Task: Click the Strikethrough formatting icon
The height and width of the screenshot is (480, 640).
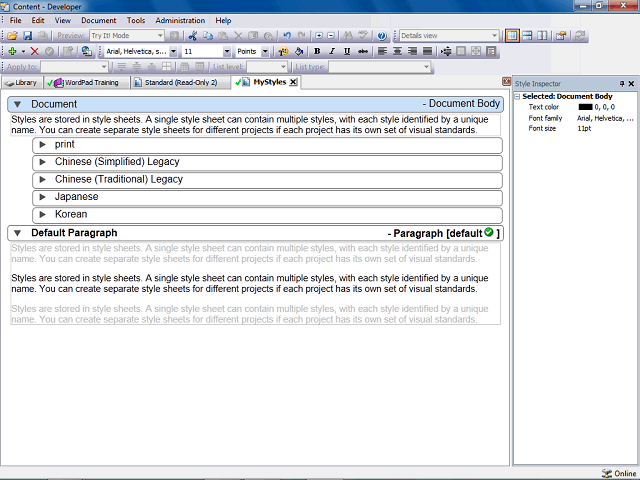Action: (x=362, y=51)
